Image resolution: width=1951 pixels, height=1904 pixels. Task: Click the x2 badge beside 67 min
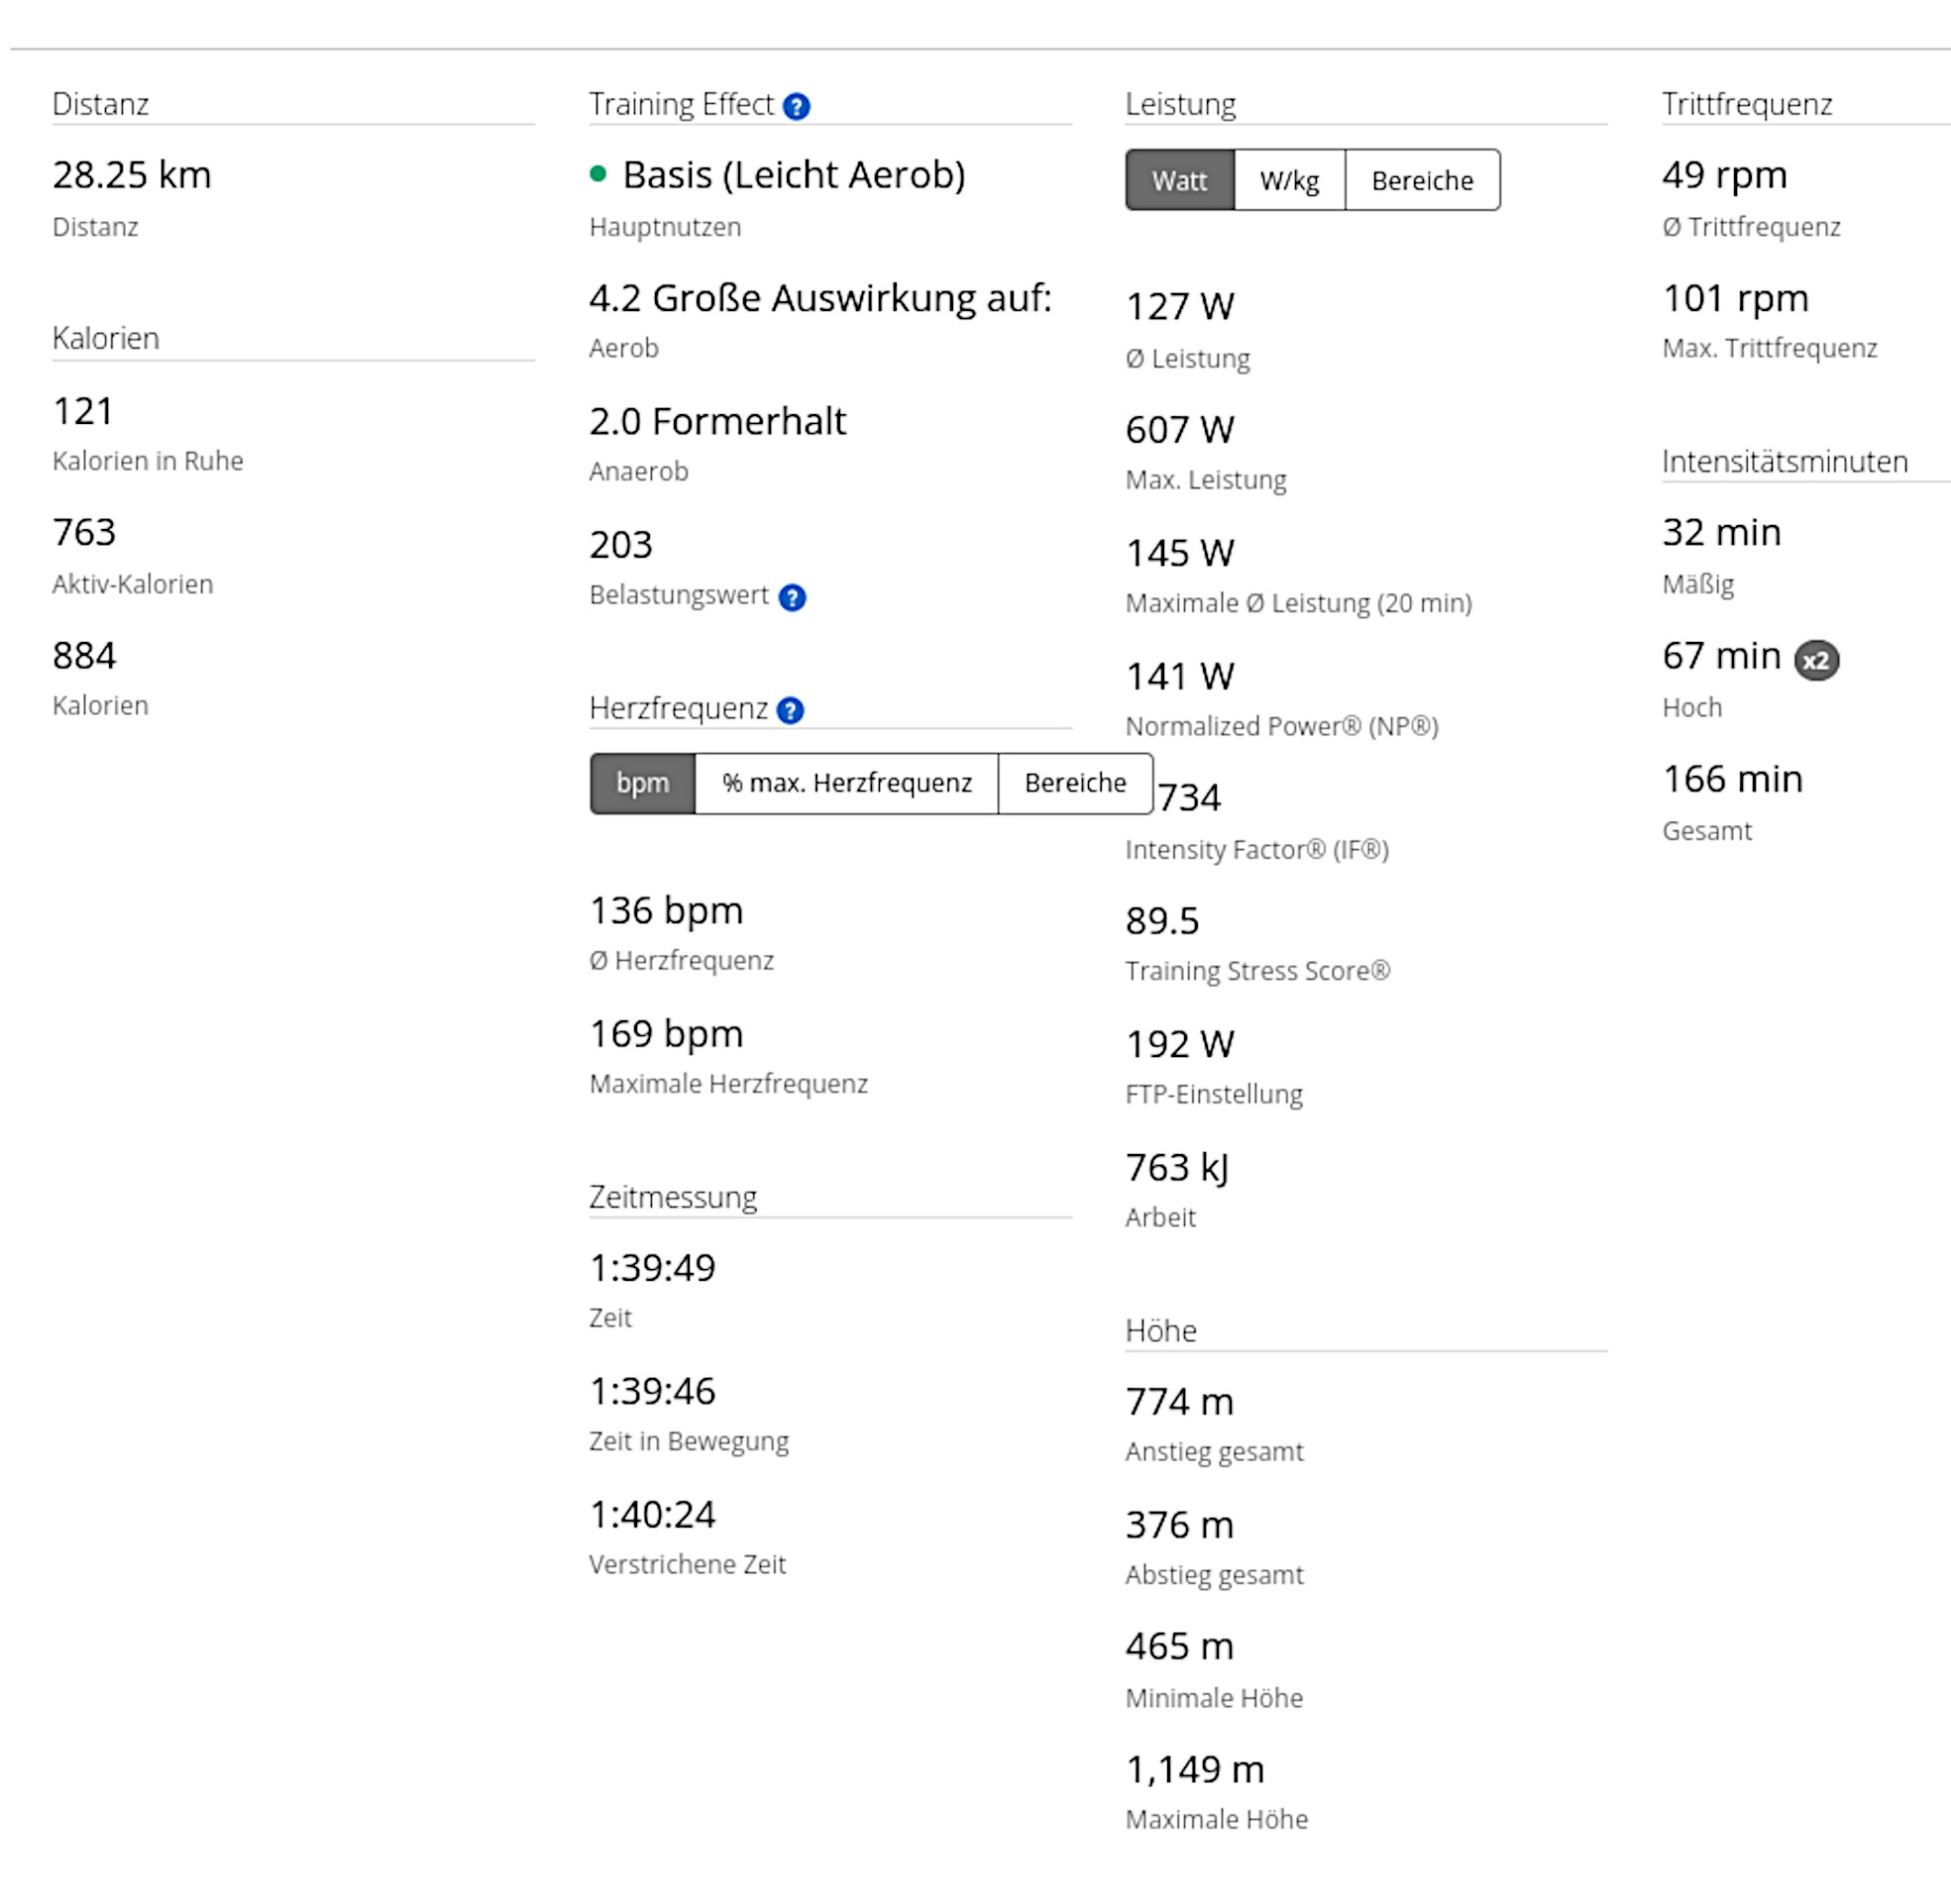pos(1815,660)
